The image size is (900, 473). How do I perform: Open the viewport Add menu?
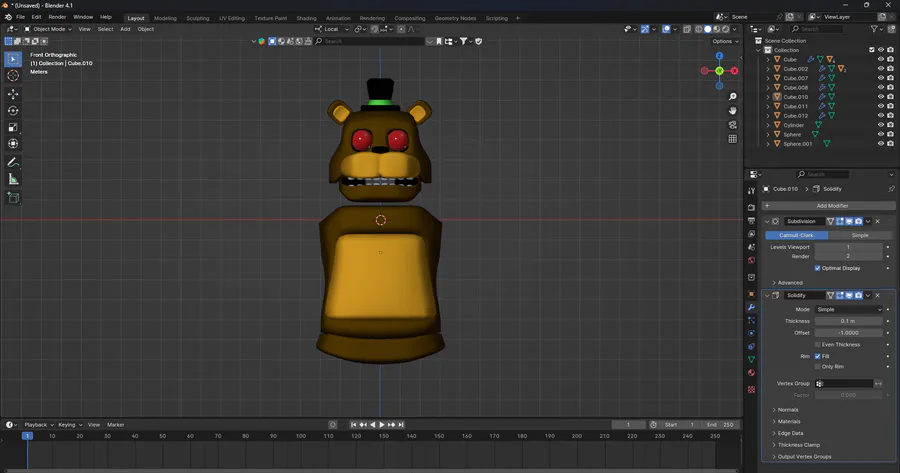(x=125, y=29)
